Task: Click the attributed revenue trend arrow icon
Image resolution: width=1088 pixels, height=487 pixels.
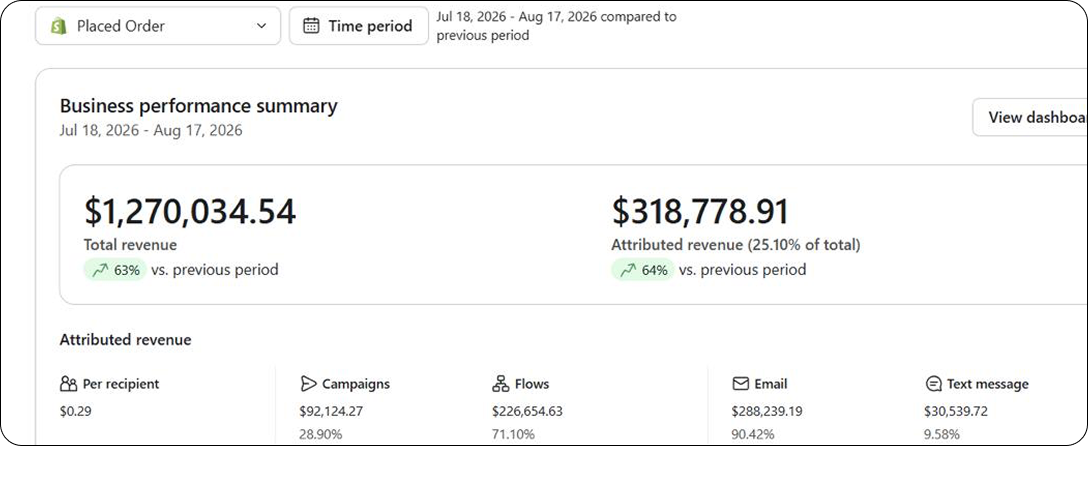Action: 629,270
